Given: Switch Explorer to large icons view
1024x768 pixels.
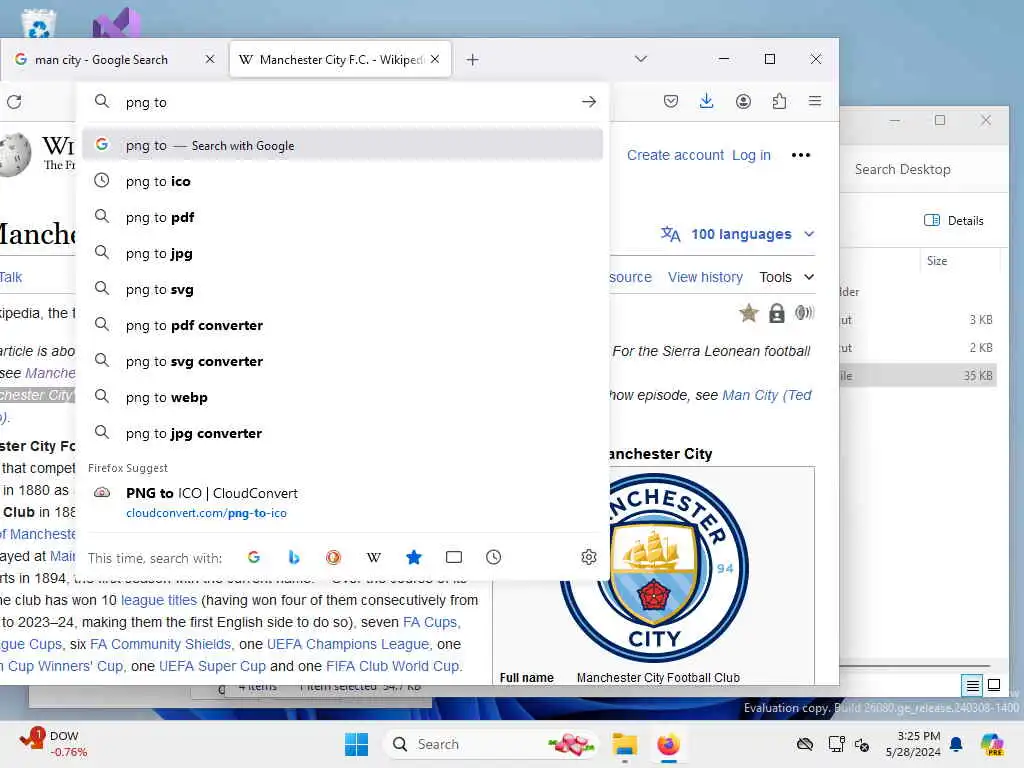Looking at the screenshot, I should click(994, 685).
